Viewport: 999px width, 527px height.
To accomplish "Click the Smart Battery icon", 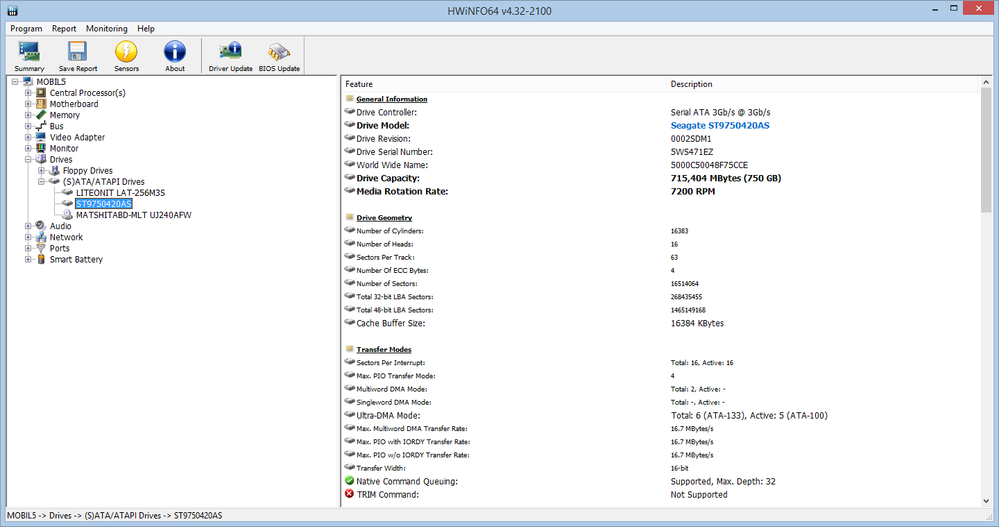I will (41, 259).
